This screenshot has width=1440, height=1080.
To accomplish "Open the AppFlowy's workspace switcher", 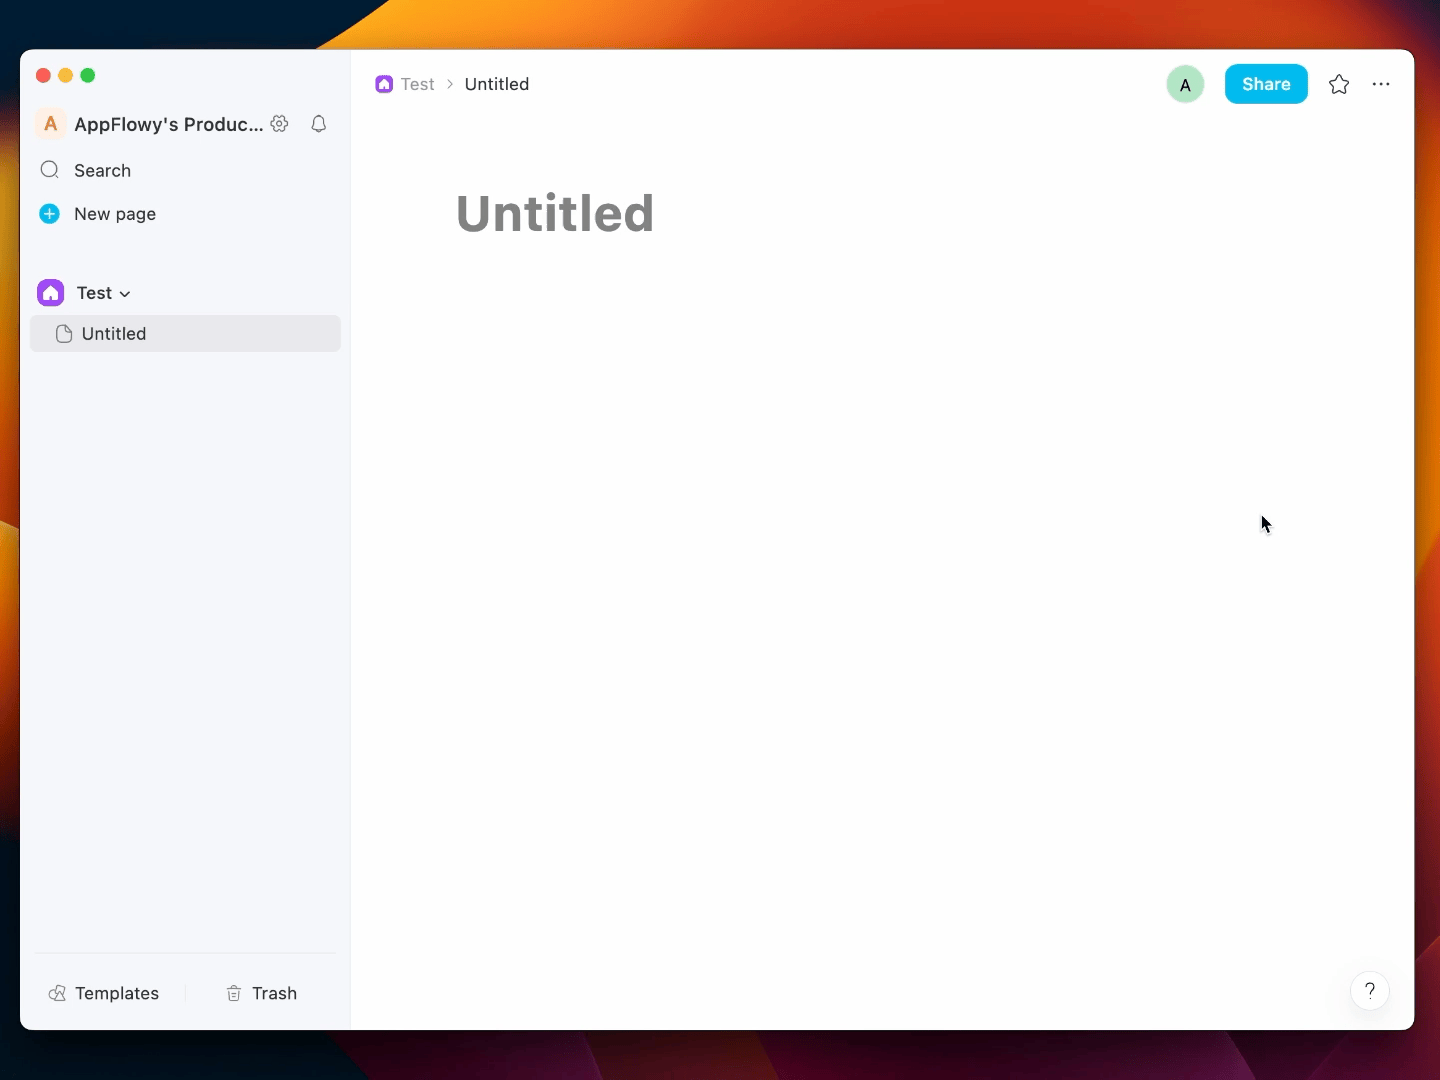I will (x=150, y=124).
